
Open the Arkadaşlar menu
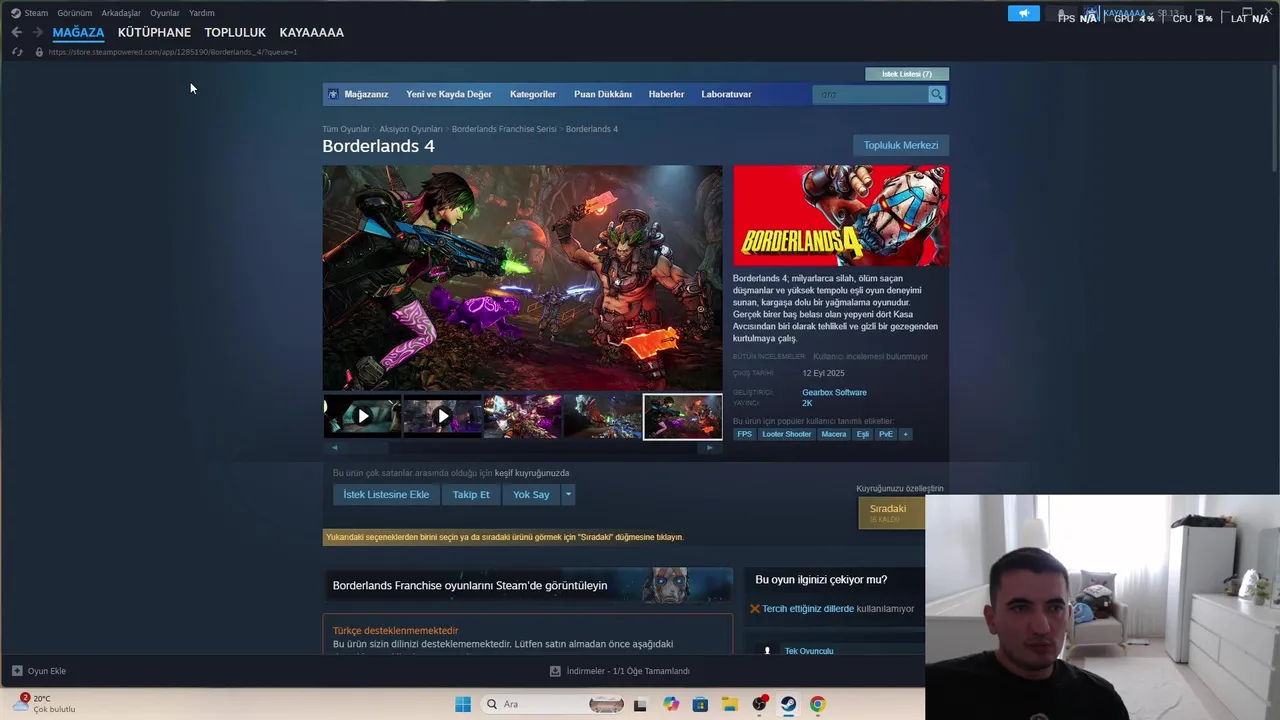(121, 13)
